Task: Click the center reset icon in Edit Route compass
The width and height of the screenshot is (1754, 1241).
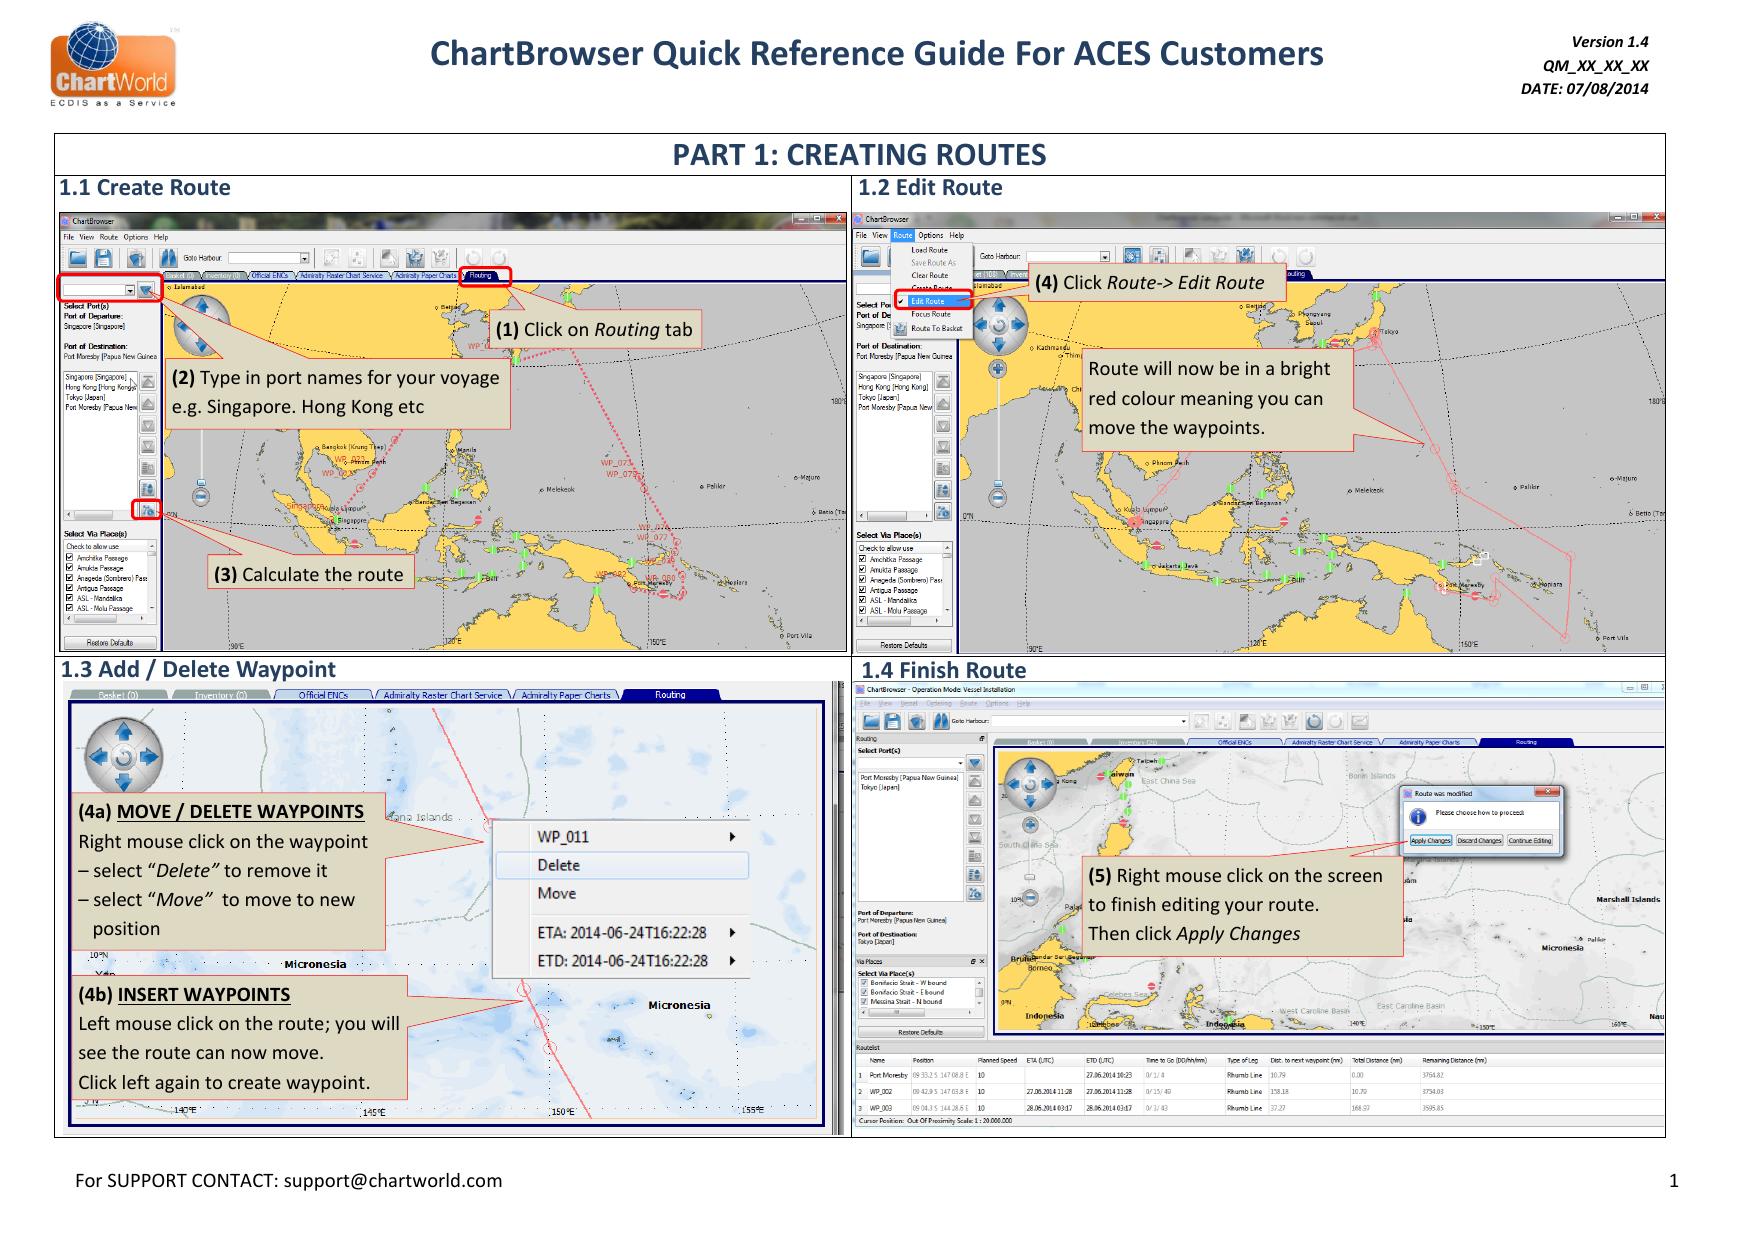Action: coord(998,325)
